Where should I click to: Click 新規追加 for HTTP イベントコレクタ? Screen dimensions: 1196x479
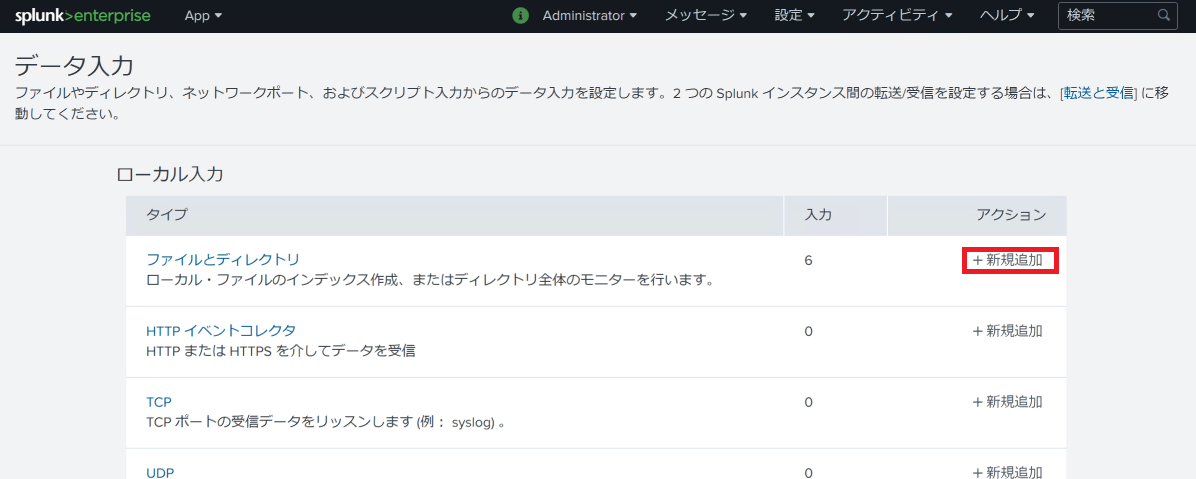tap(1008, 331)
